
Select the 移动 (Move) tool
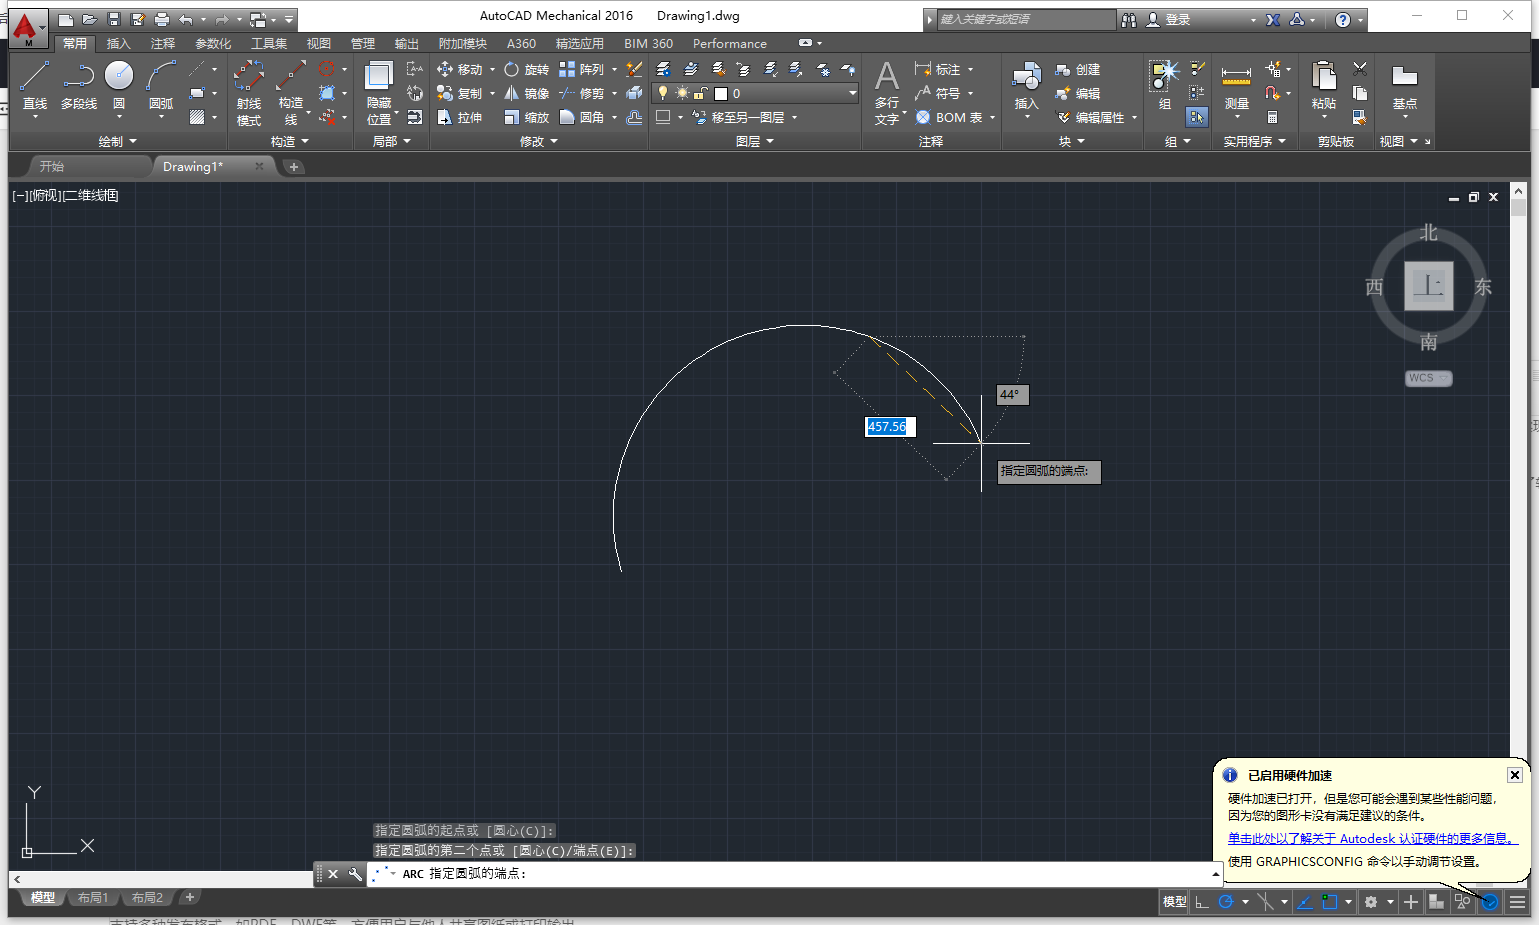click(x=460, y=69)
